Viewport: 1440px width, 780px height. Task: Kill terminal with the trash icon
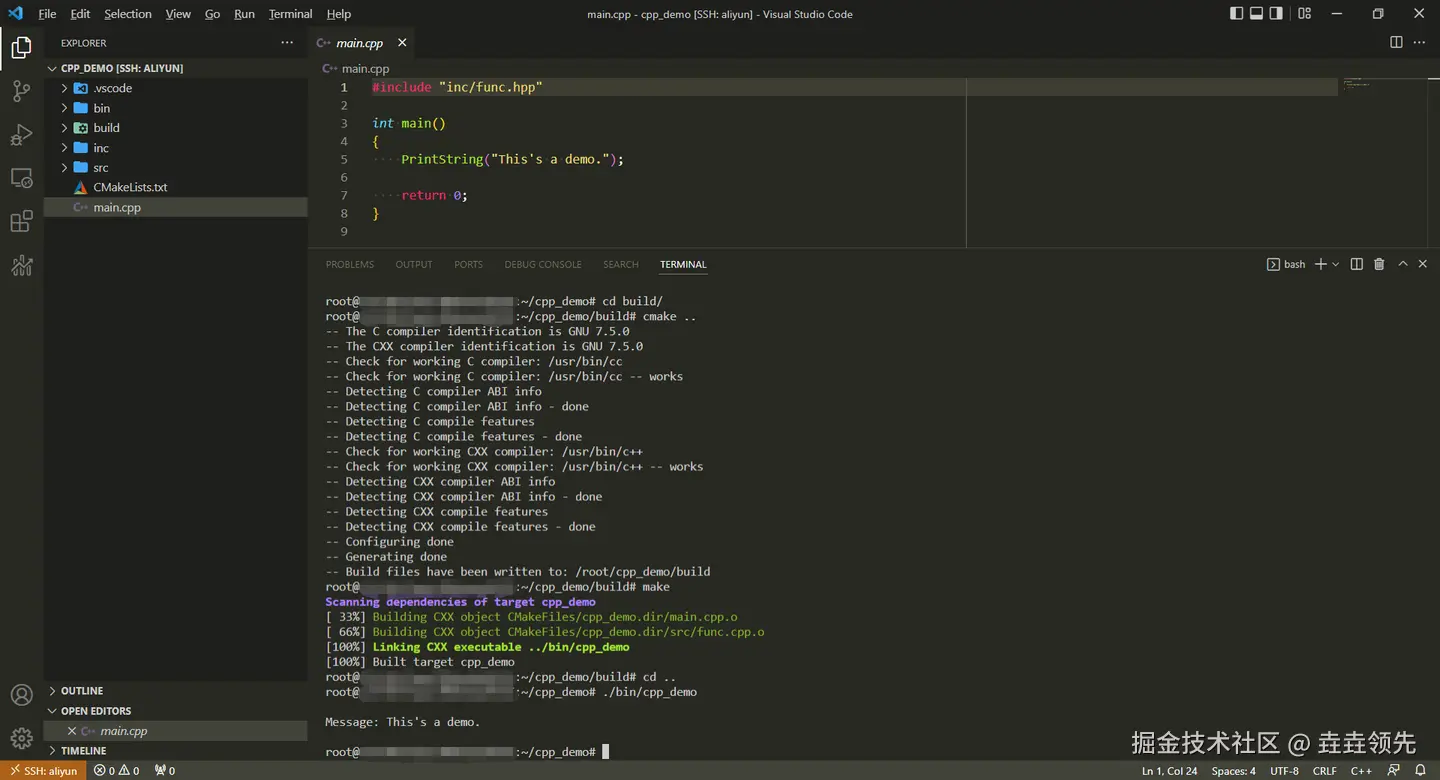(x=1379, y=264)
